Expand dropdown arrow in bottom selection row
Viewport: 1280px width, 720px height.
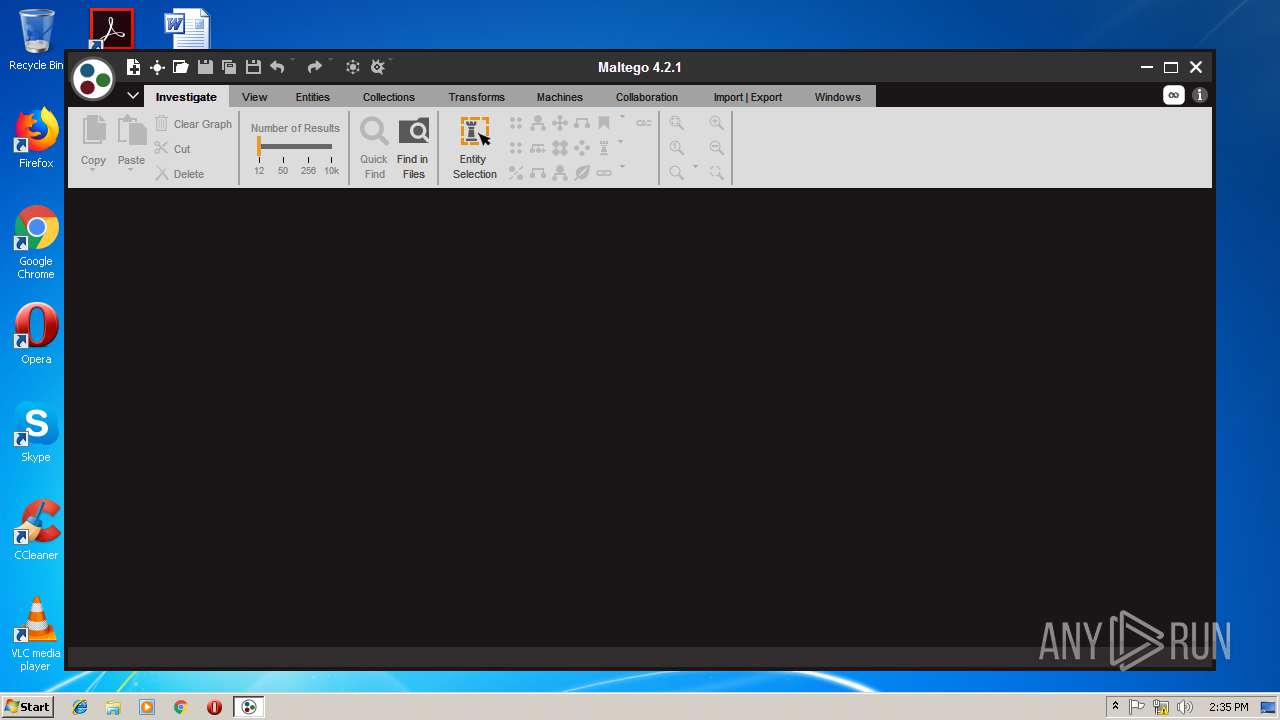coord(622,167)
